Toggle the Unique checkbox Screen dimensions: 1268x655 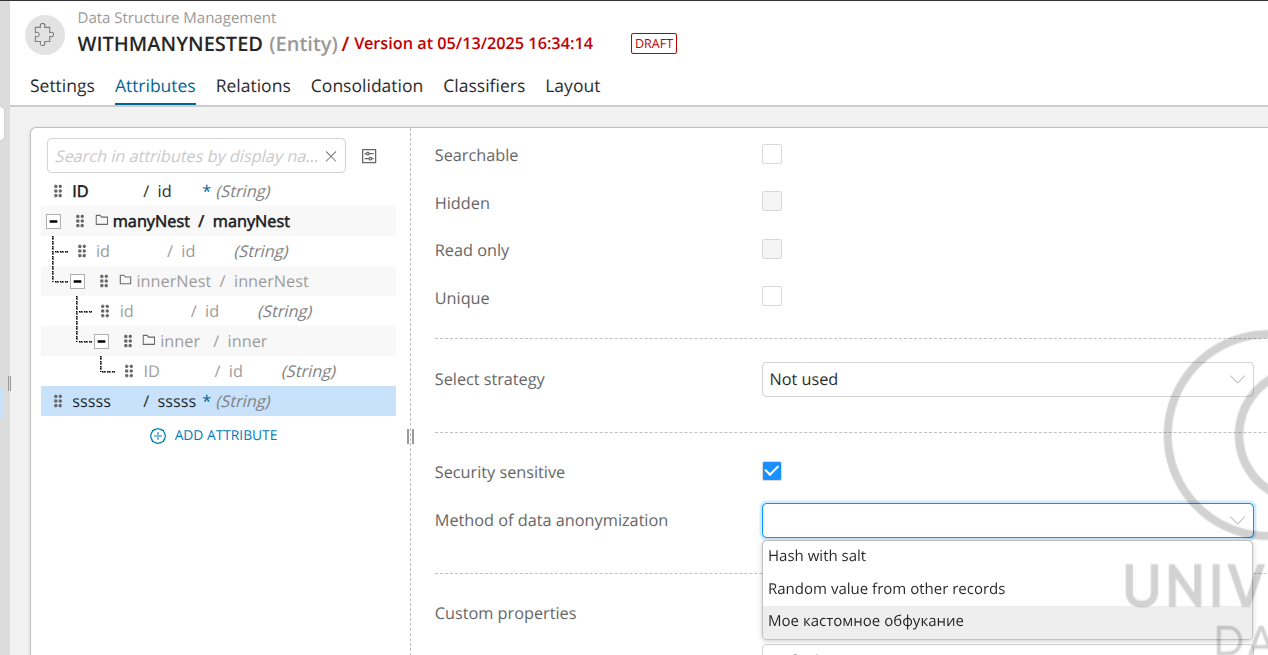(x=771, y=297)
